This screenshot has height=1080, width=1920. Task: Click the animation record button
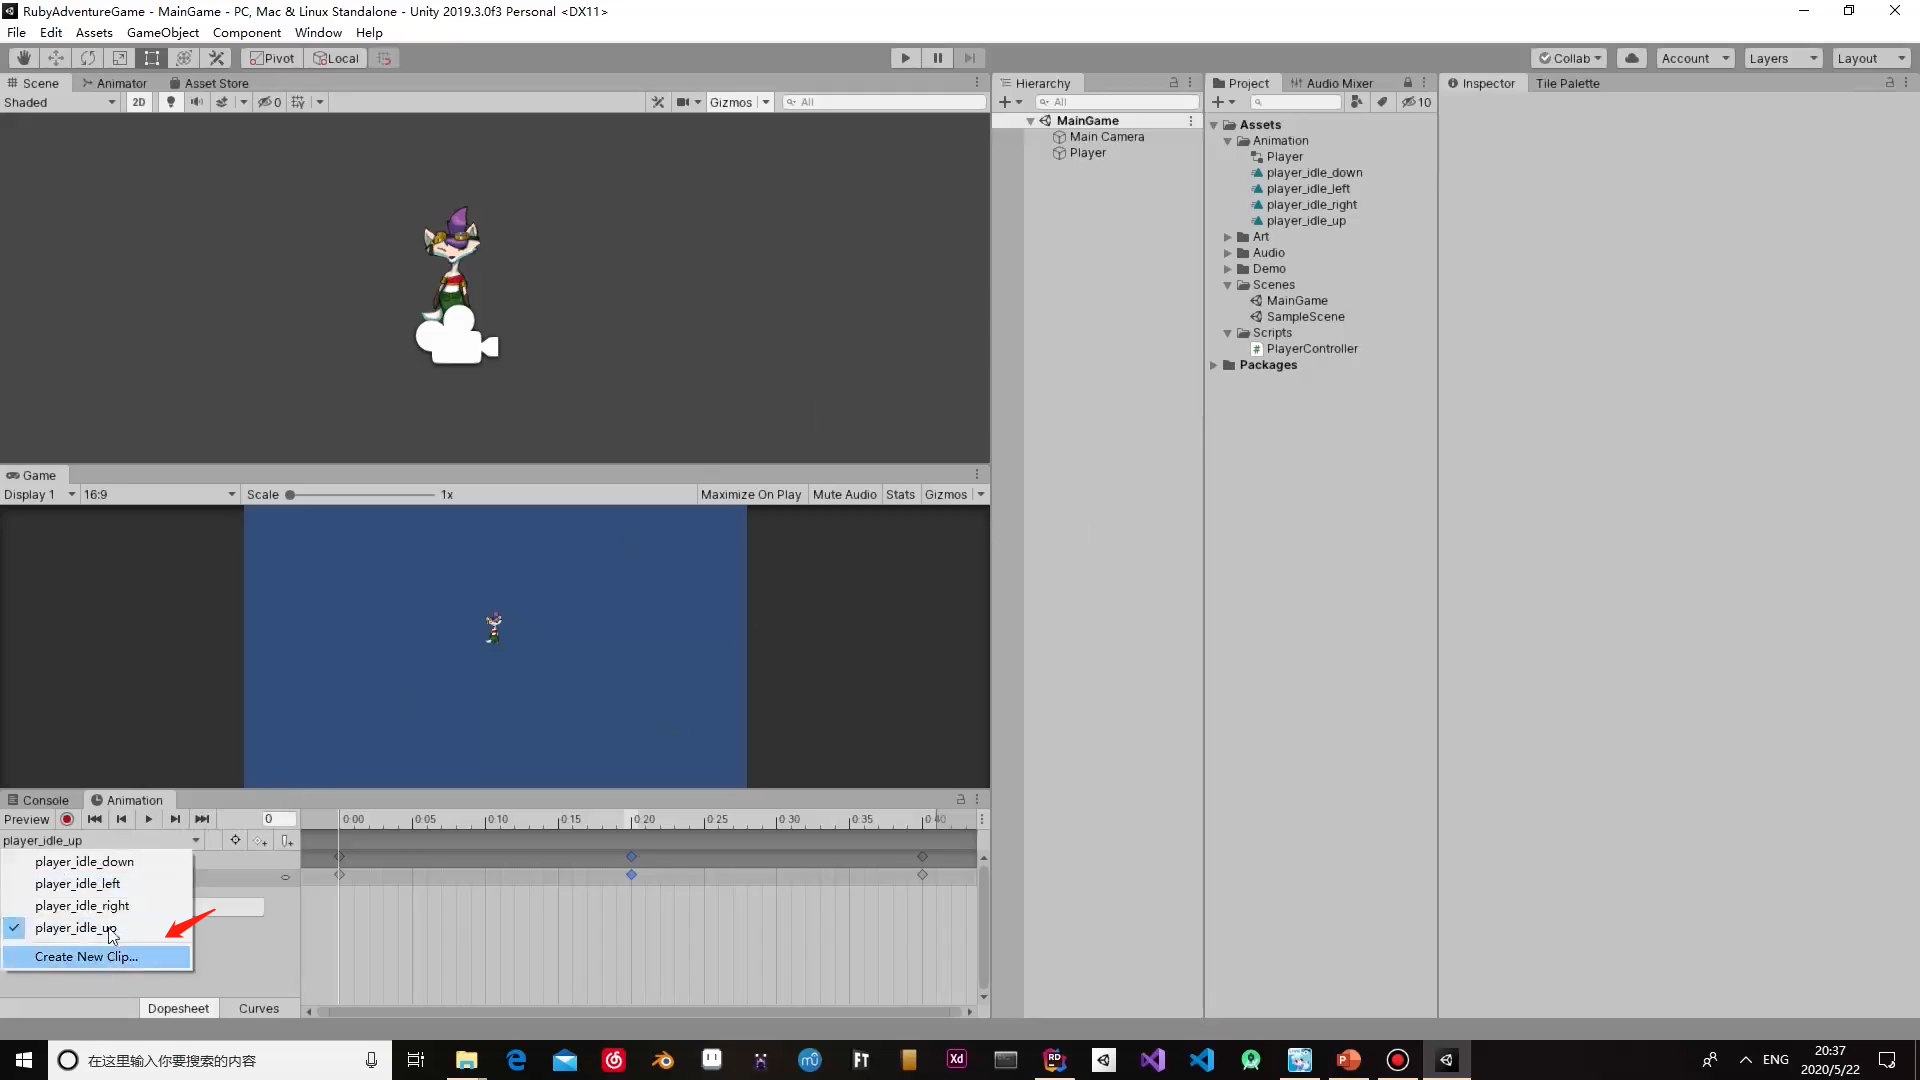[x=67, y=819]
